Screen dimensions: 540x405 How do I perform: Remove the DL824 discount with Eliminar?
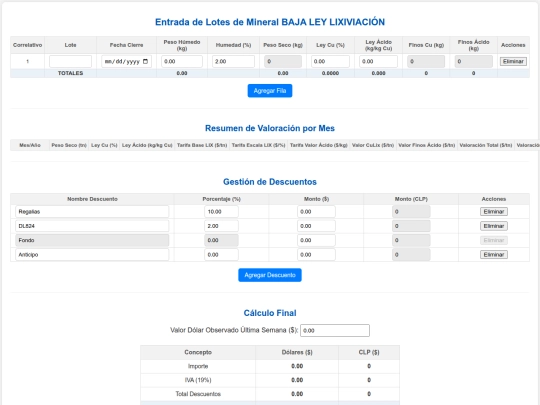(494, 226)
